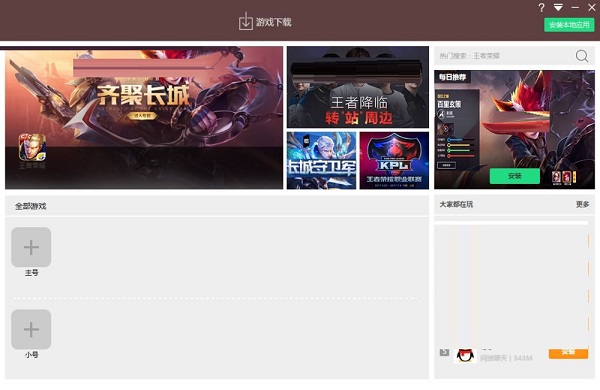This screenshot has height=390, width=600.
Task: Click the orange 安装 button beside QQ
Action: pos(568,353)
